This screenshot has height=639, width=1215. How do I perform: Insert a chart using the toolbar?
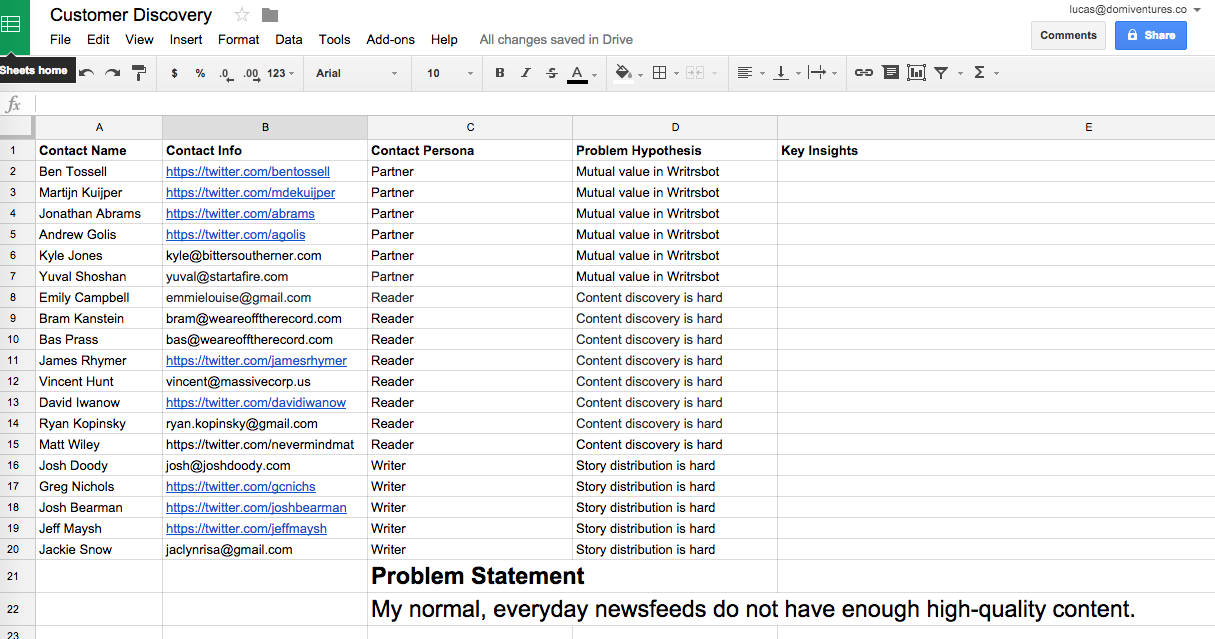tap(916, 73)
